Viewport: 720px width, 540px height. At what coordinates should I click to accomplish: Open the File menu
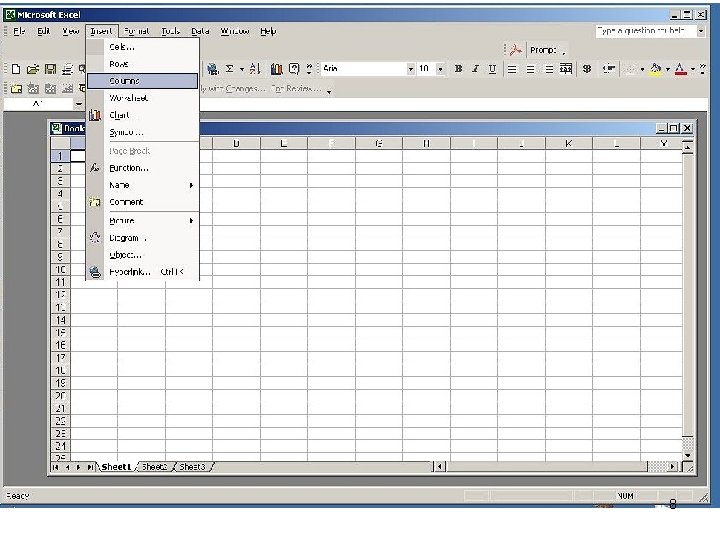tap(19, 31)
